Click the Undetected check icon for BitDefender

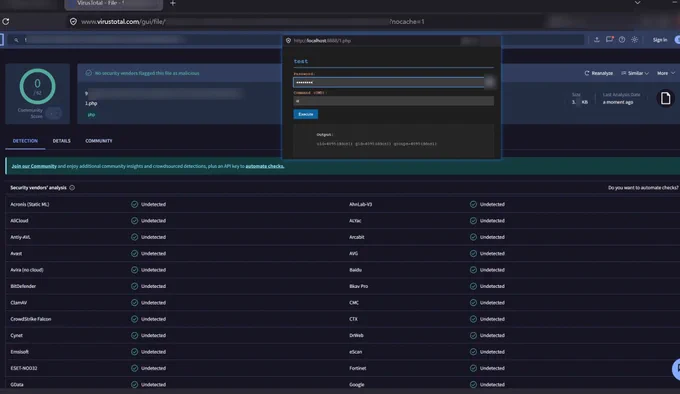pos(134,286)
